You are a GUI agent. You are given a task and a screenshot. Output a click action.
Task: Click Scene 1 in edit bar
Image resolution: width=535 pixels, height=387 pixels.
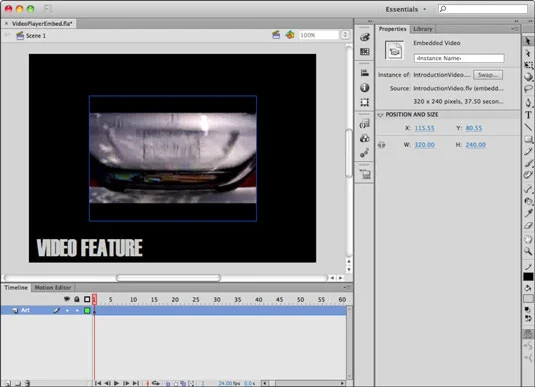[x=35, y=35]
